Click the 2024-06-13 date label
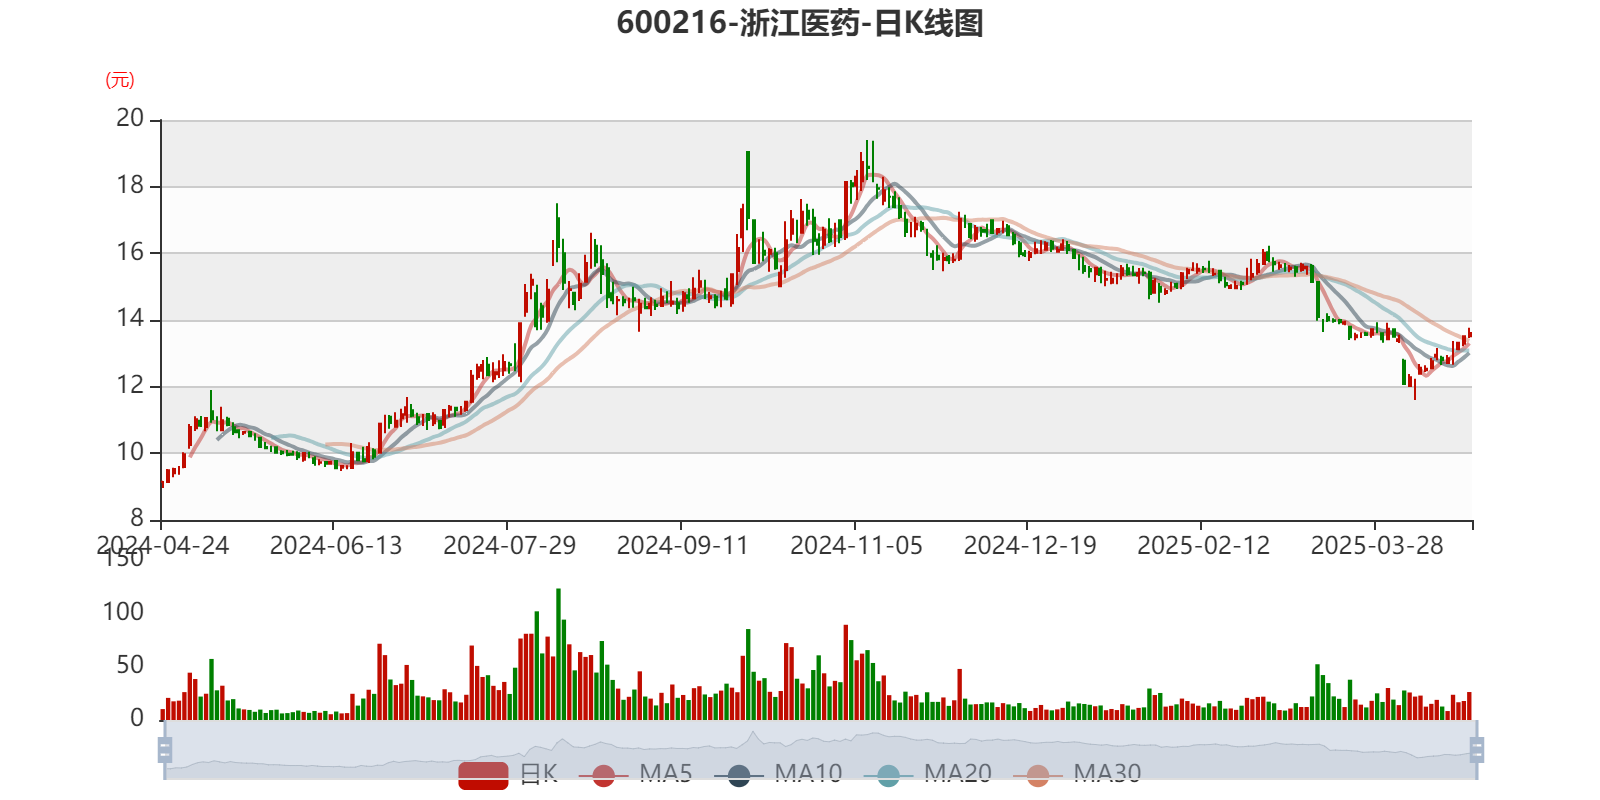The height and width of the screenshot is (800, 1600). click(x=336, y=546)
